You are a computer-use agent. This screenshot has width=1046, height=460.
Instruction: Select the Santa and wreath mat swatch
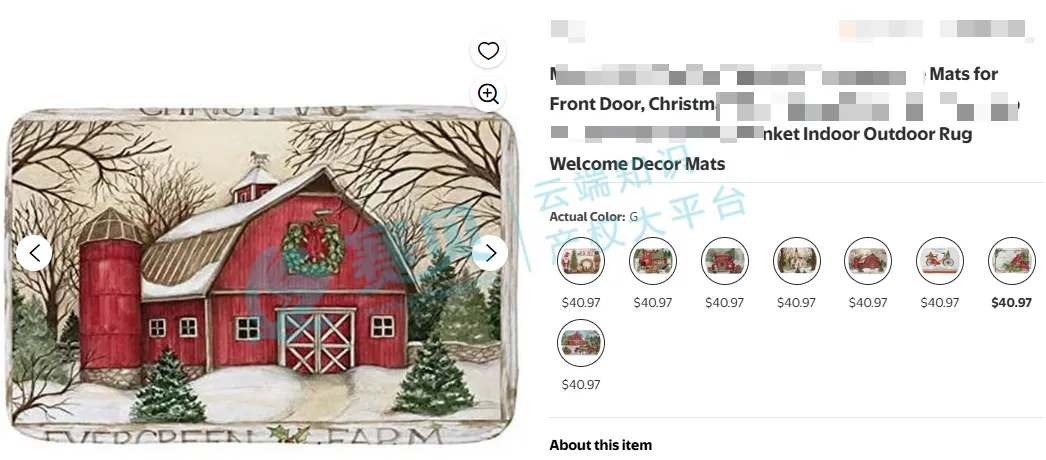click(x=581, y=262)
